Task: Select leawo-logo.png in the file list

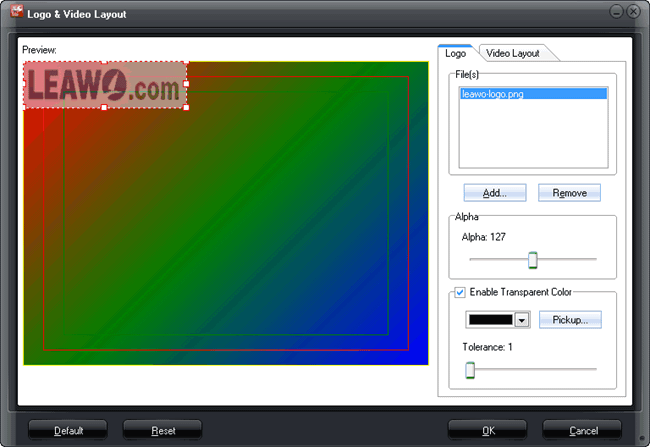Action: pyautogui.click(x=534, y=94)
